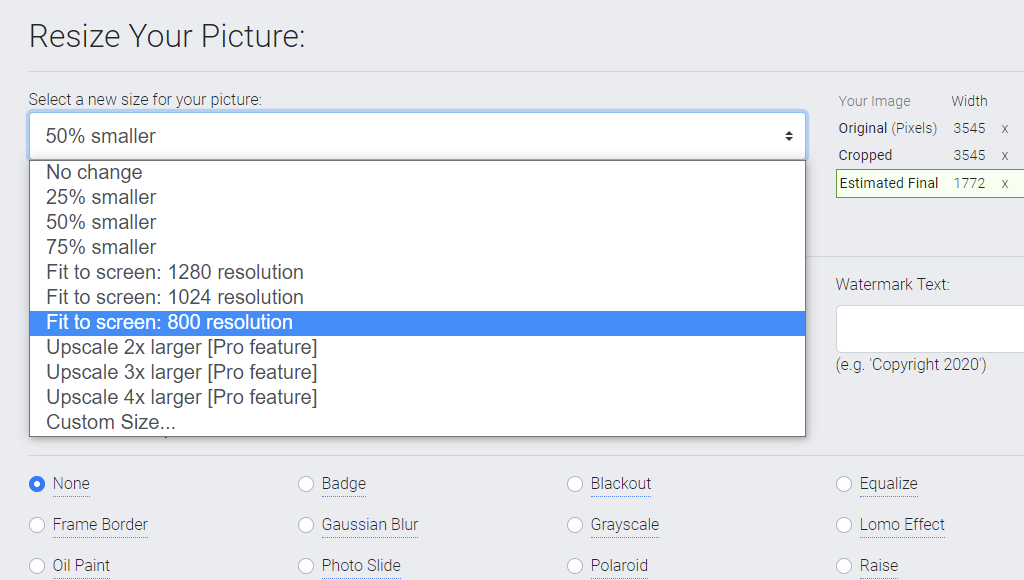Select the Polaroid radio button
This screenshot has height=580, width=1024.
[x=575, y=566]
